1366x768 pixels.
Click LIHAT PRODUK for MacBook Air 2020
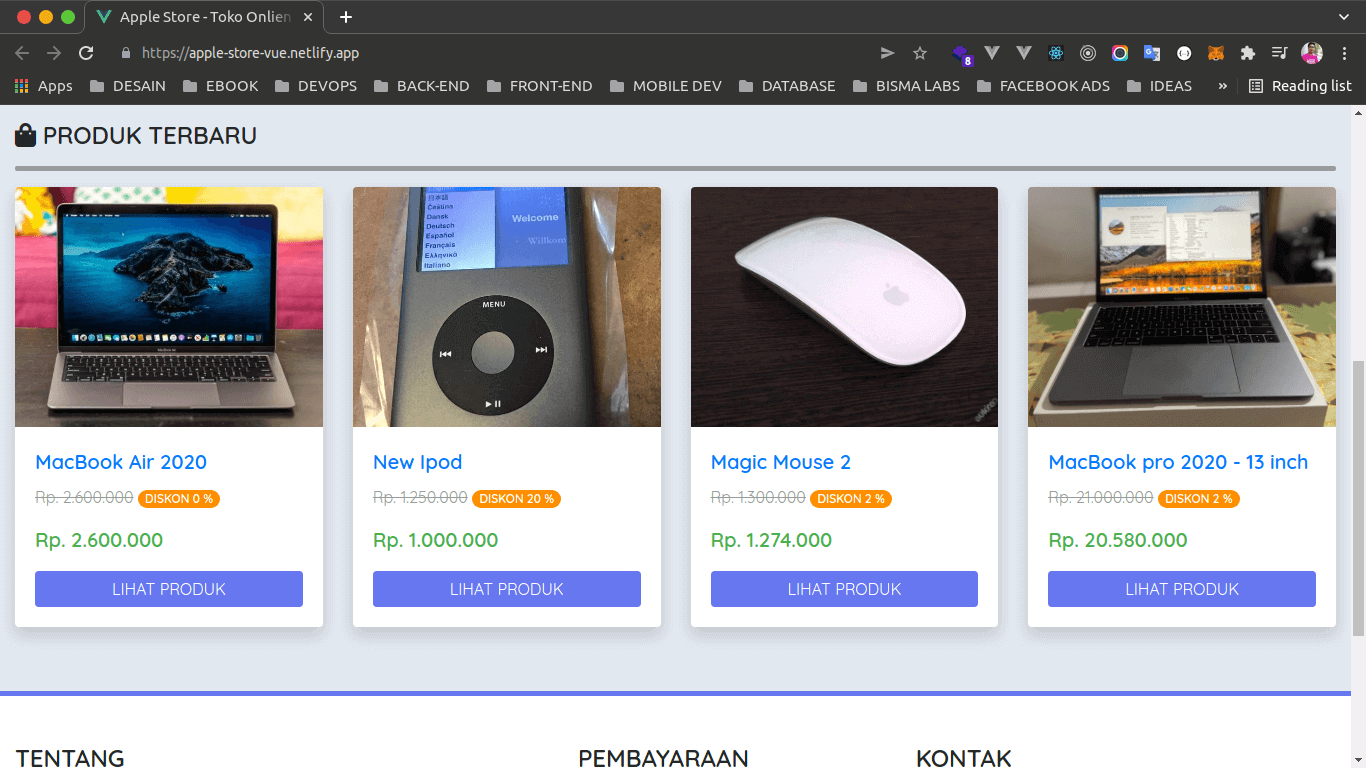169,589
